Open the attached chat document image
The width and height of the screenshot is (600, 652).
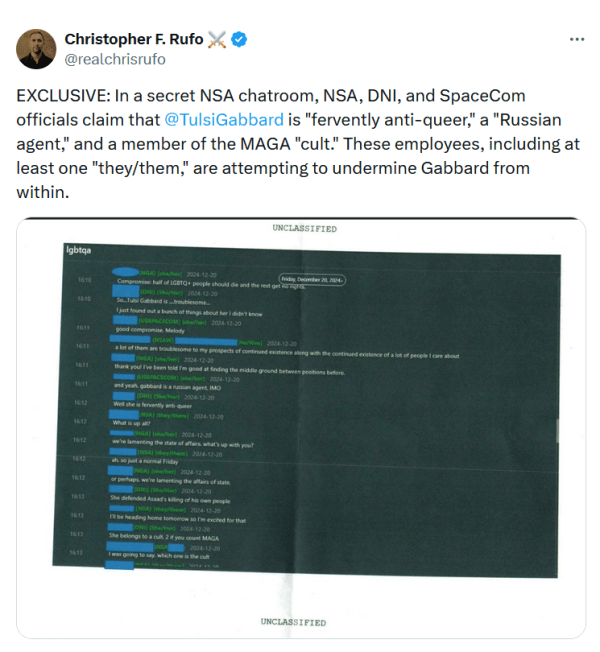(x=301, y=427)
